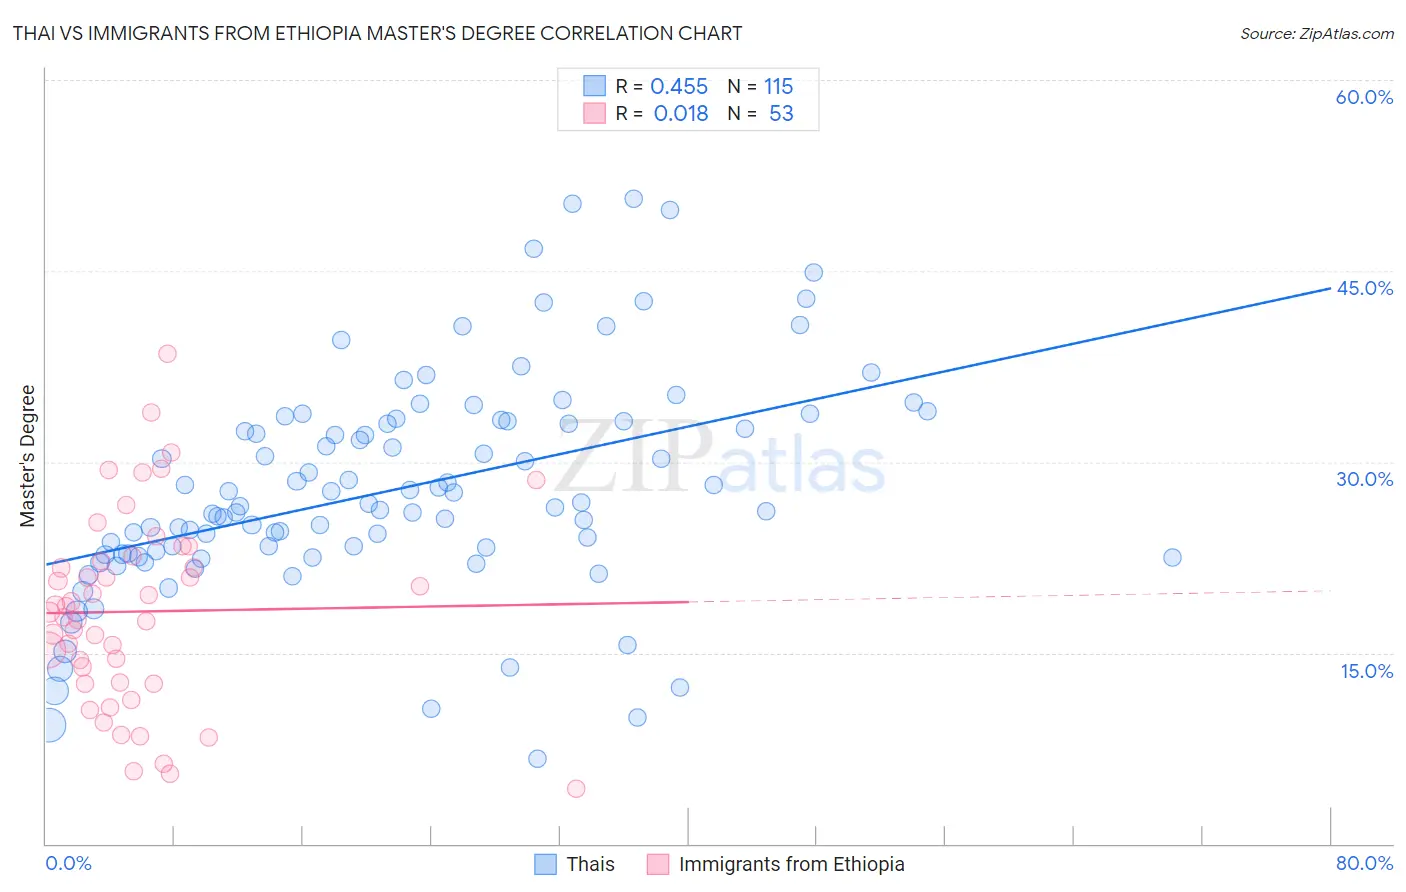This screenshot has height=892, width=1406.
Task: Click the N value 115
Action: click(x=778, y=86)
